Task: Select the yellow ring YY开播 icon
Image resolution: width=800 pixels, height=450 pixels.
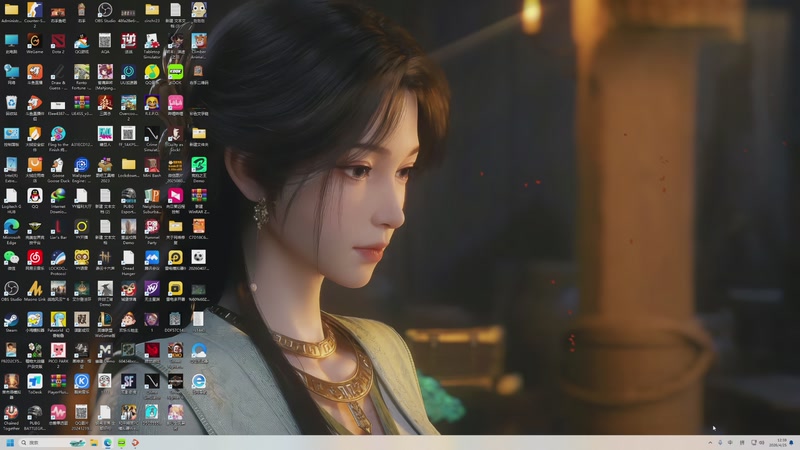Action: click(82, 227)
